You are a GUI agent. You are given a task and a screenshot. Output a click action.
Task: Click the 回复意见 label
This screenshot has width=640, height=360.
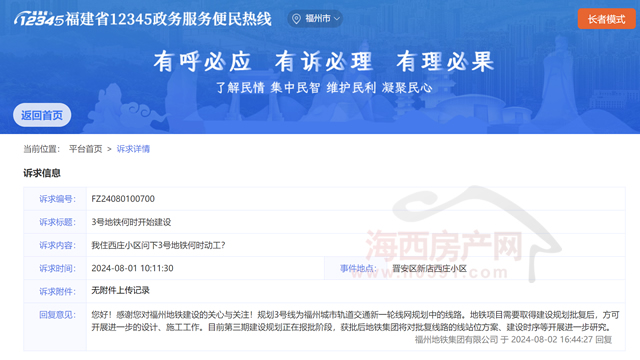(57, 315)
